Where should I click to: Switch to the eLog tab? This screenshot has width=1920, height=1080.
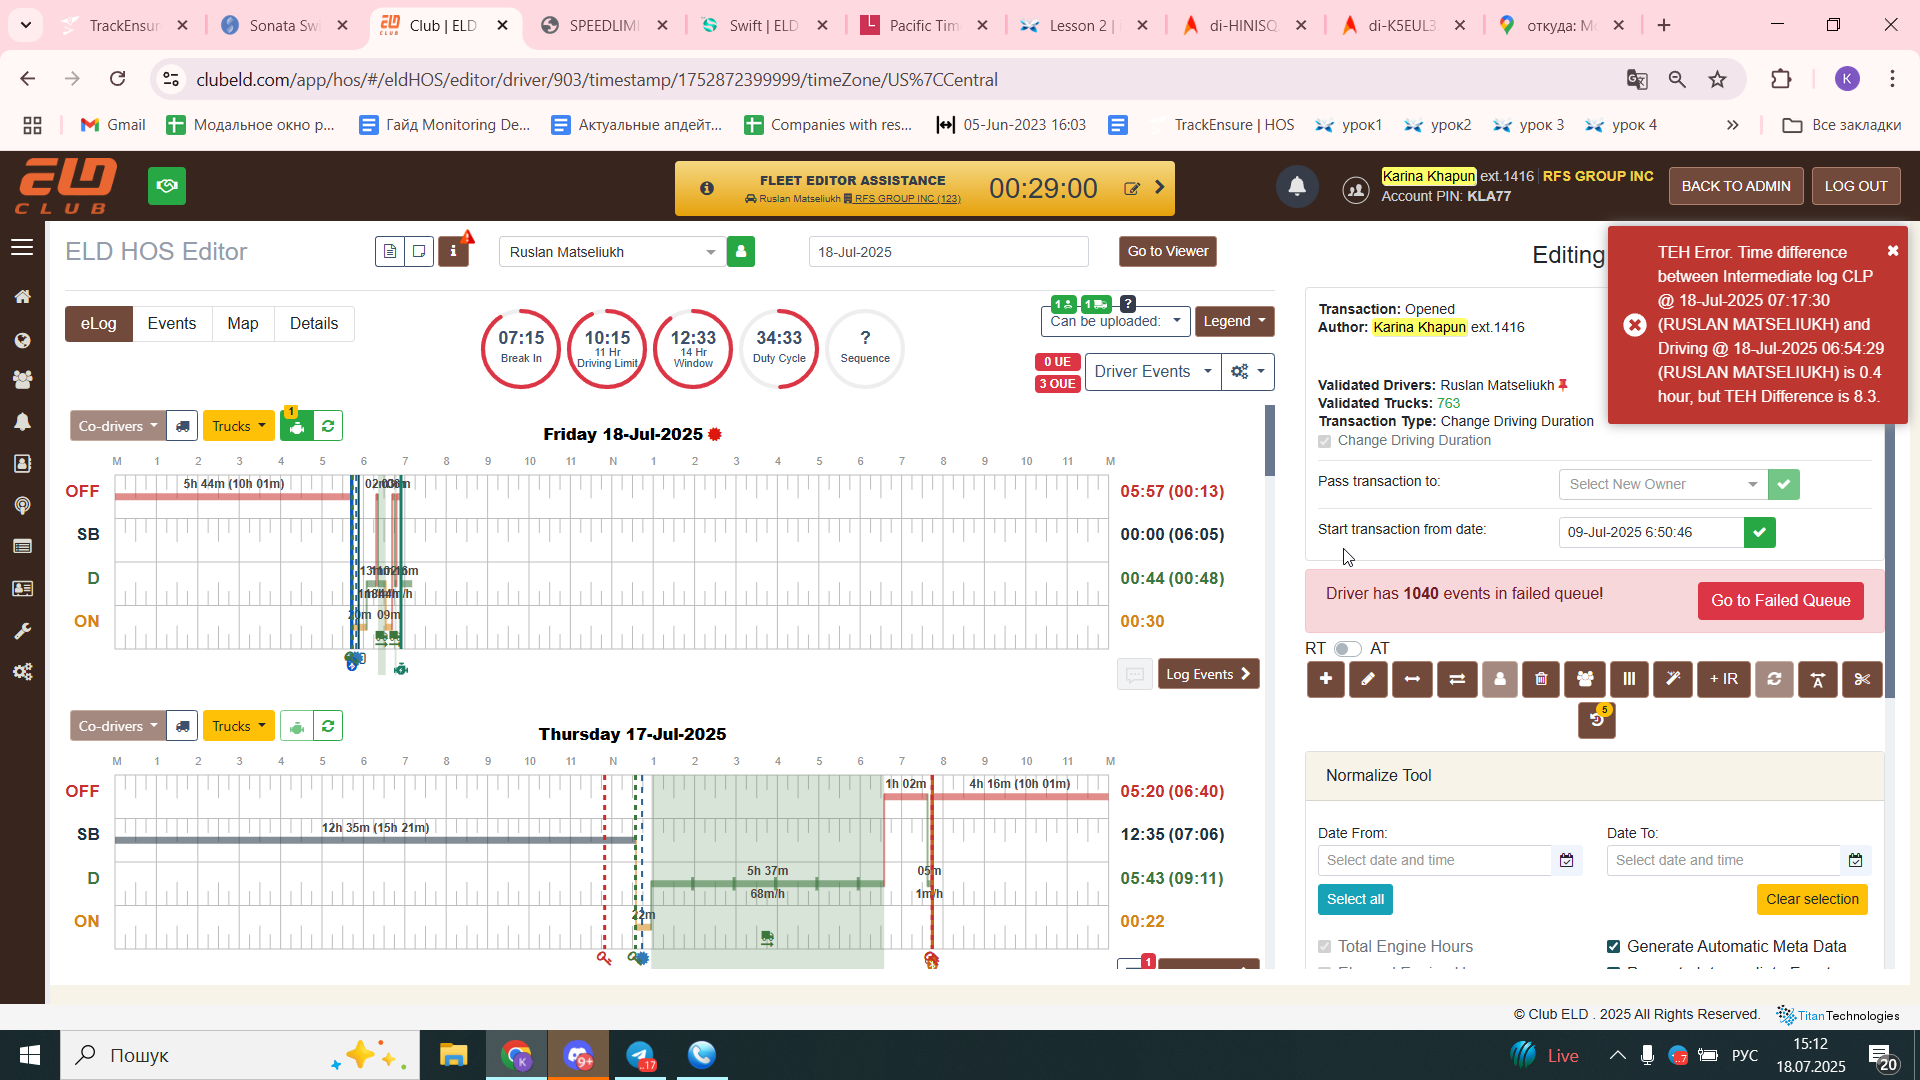tap(99, 324)
